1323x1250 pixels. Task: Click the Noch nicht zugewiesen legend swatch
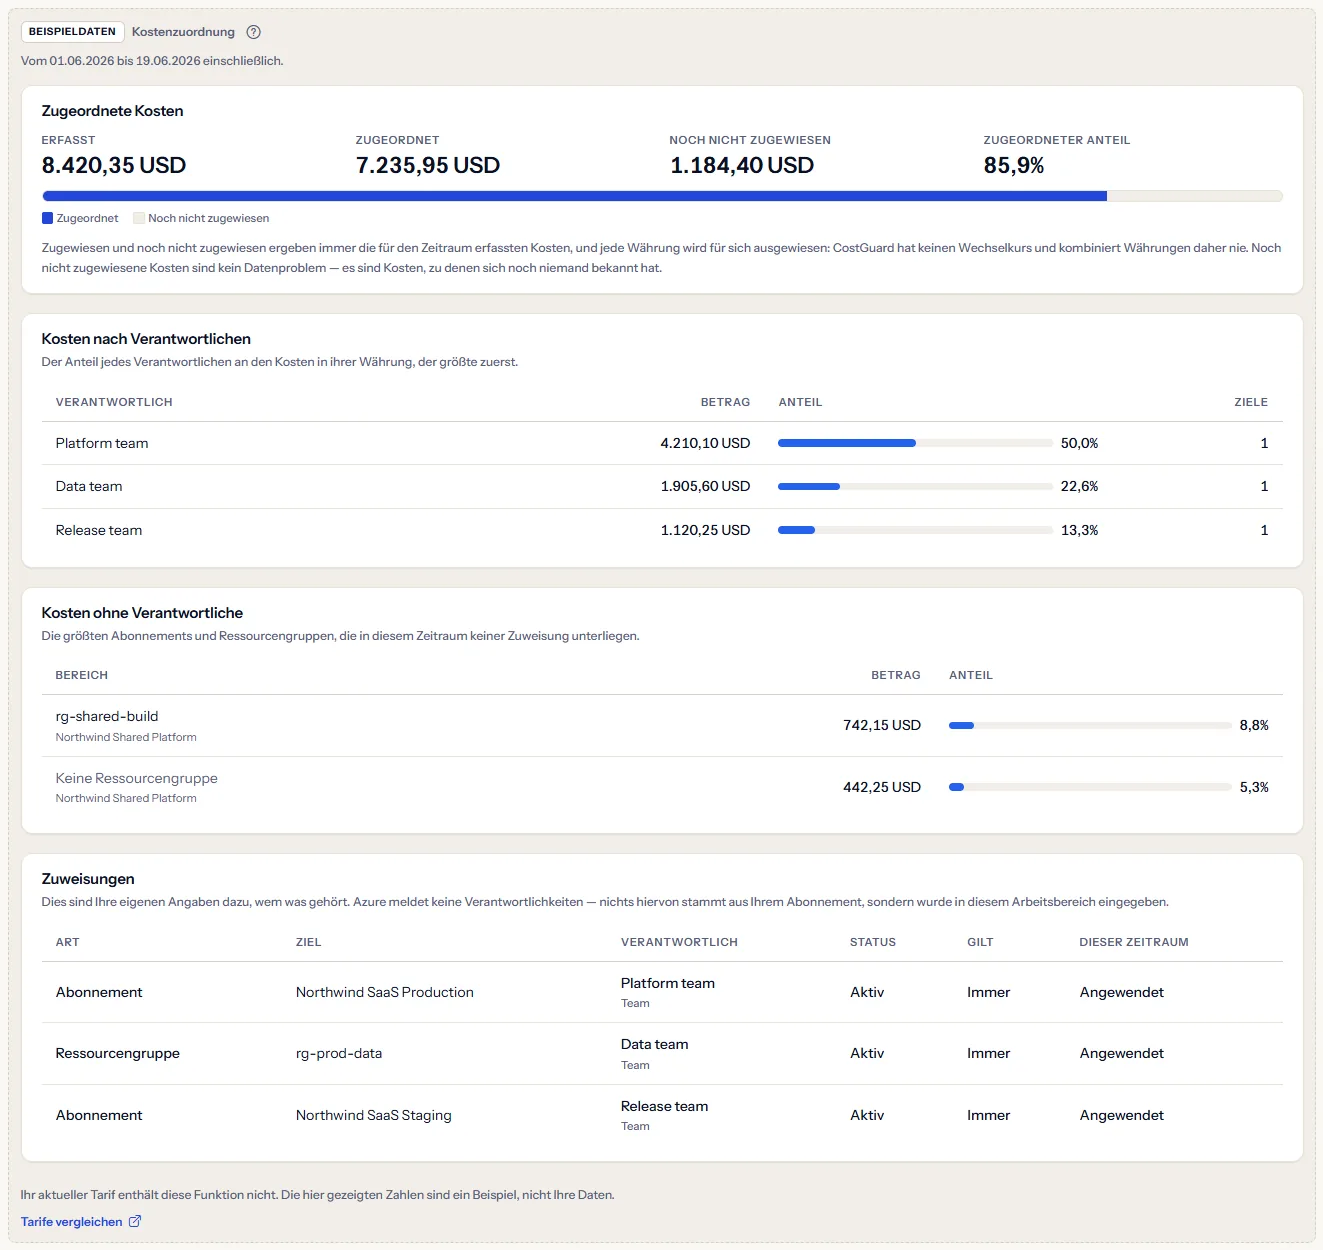[139, 218]
